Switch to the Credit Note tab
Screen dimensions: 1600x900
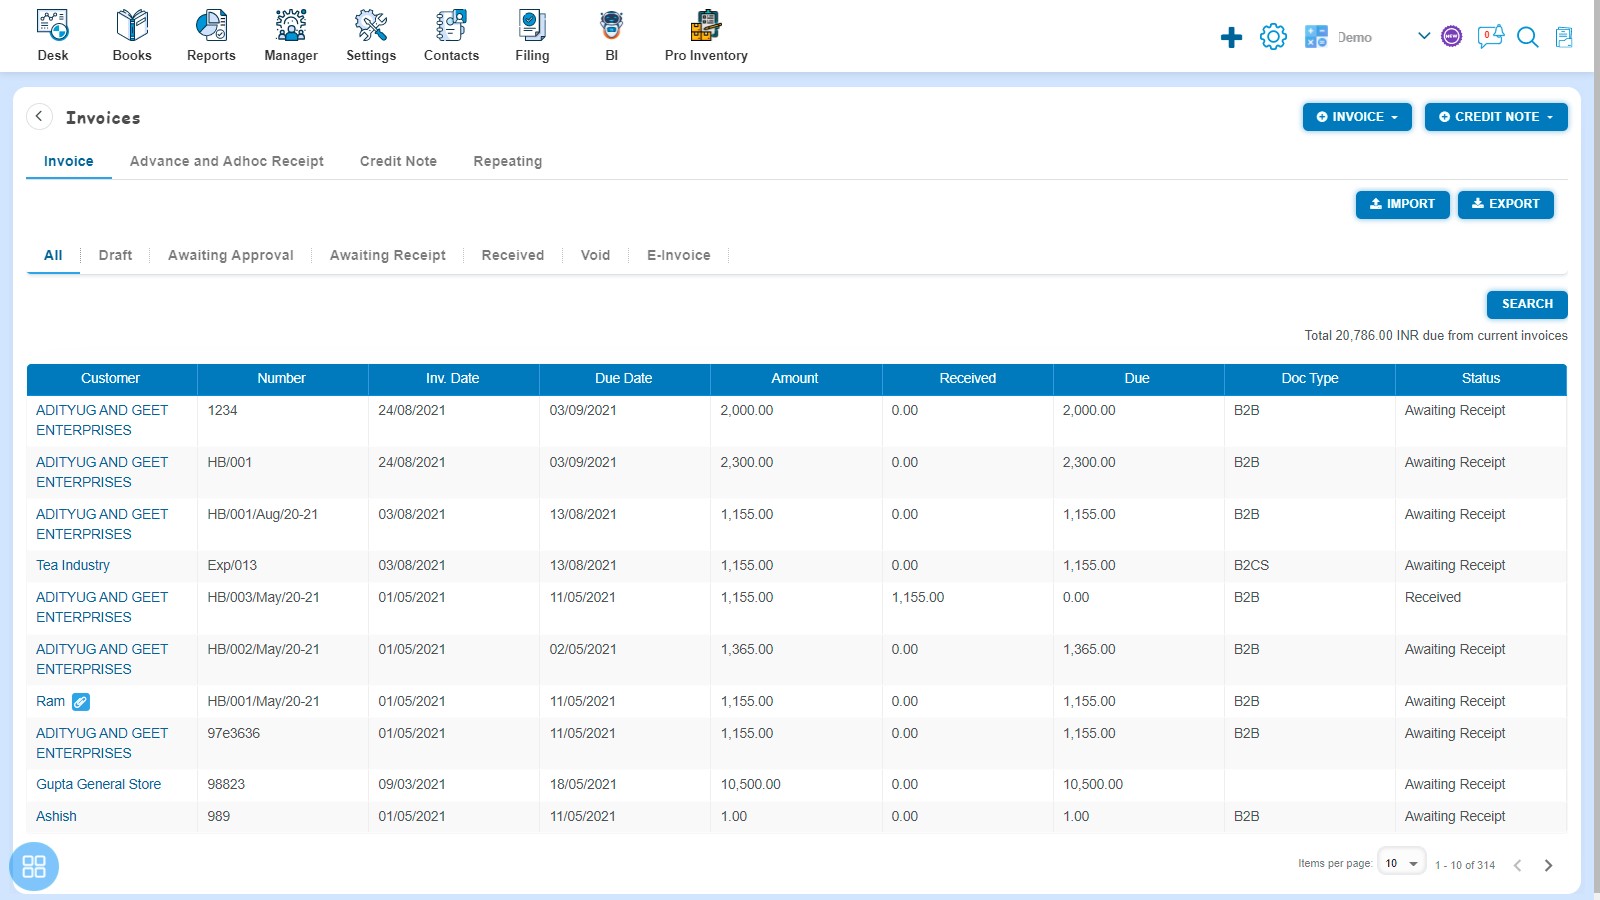pyautogui.click(x=398, y=161)
